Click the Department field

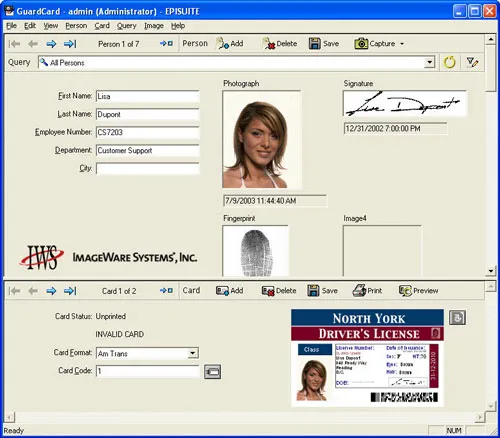coord(148,150)
